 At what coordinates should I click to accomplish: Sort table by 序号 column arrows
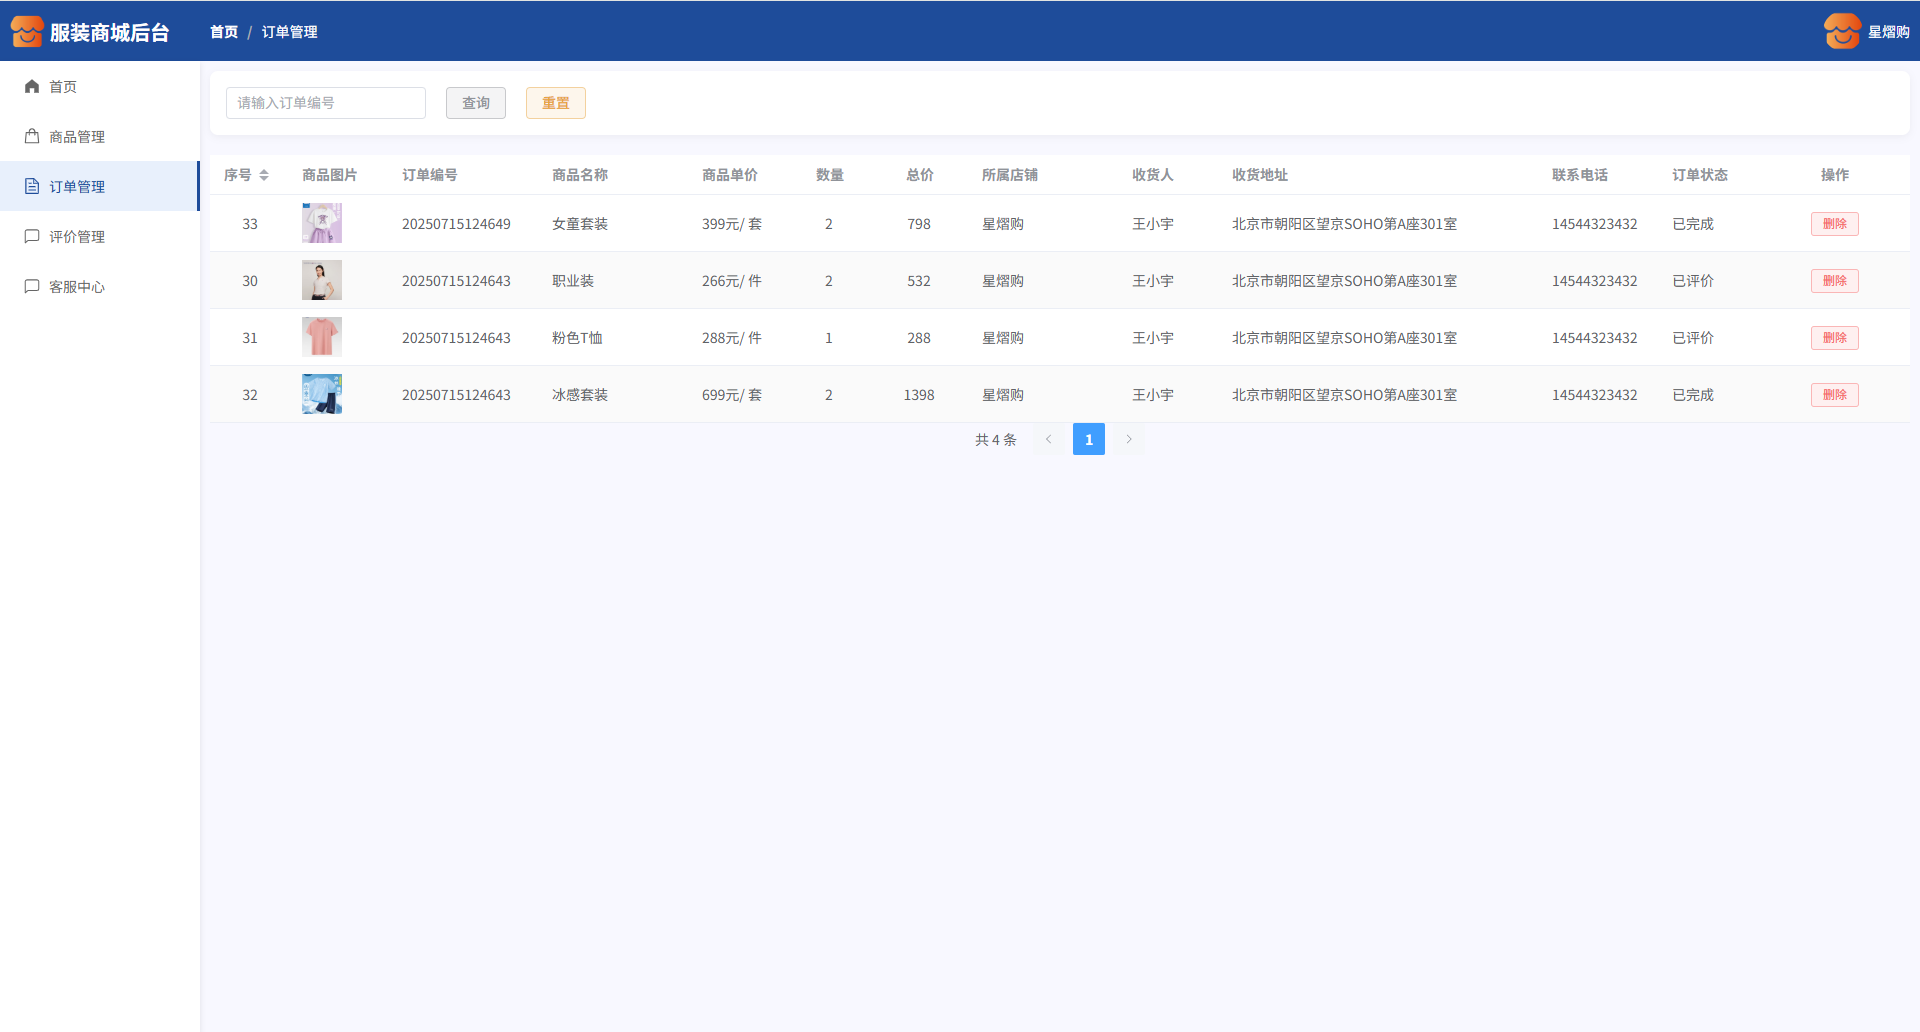click(x=264, y=175)
